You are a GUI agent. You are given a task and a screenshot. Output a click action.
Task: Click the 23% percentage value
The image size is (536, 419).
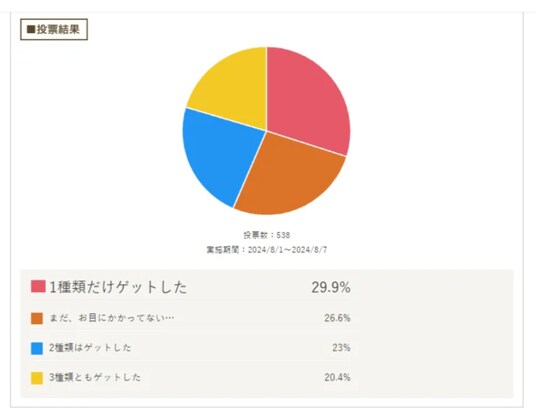click(341, 348)
